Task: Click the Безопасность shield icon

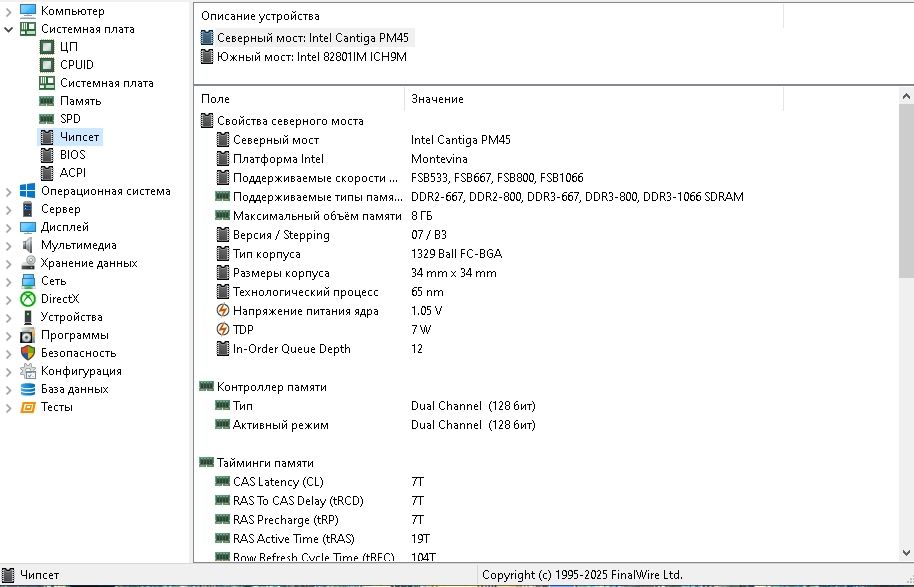Action: (27, 353)
